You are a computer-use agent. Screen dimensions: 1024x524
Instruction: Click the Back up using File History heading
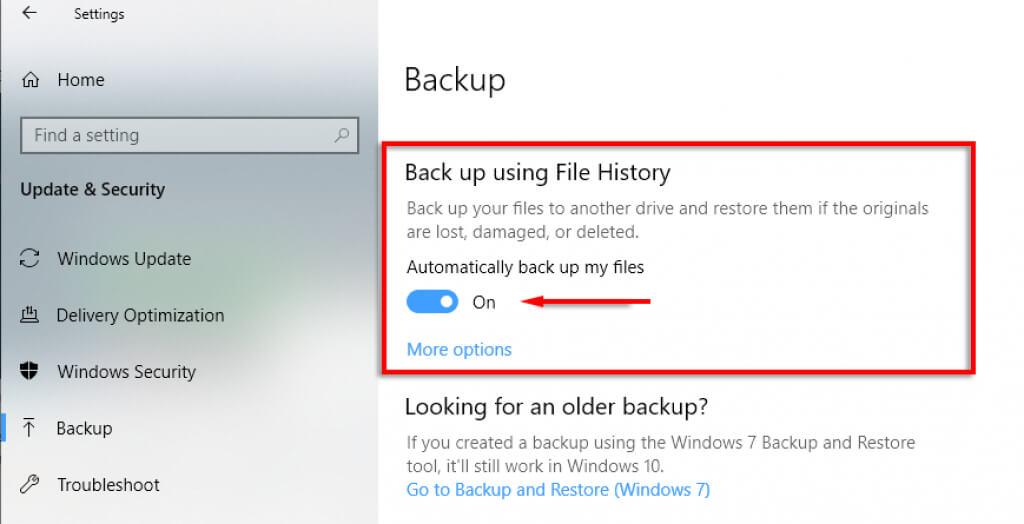pyautogui.click(x=537, y=173)
